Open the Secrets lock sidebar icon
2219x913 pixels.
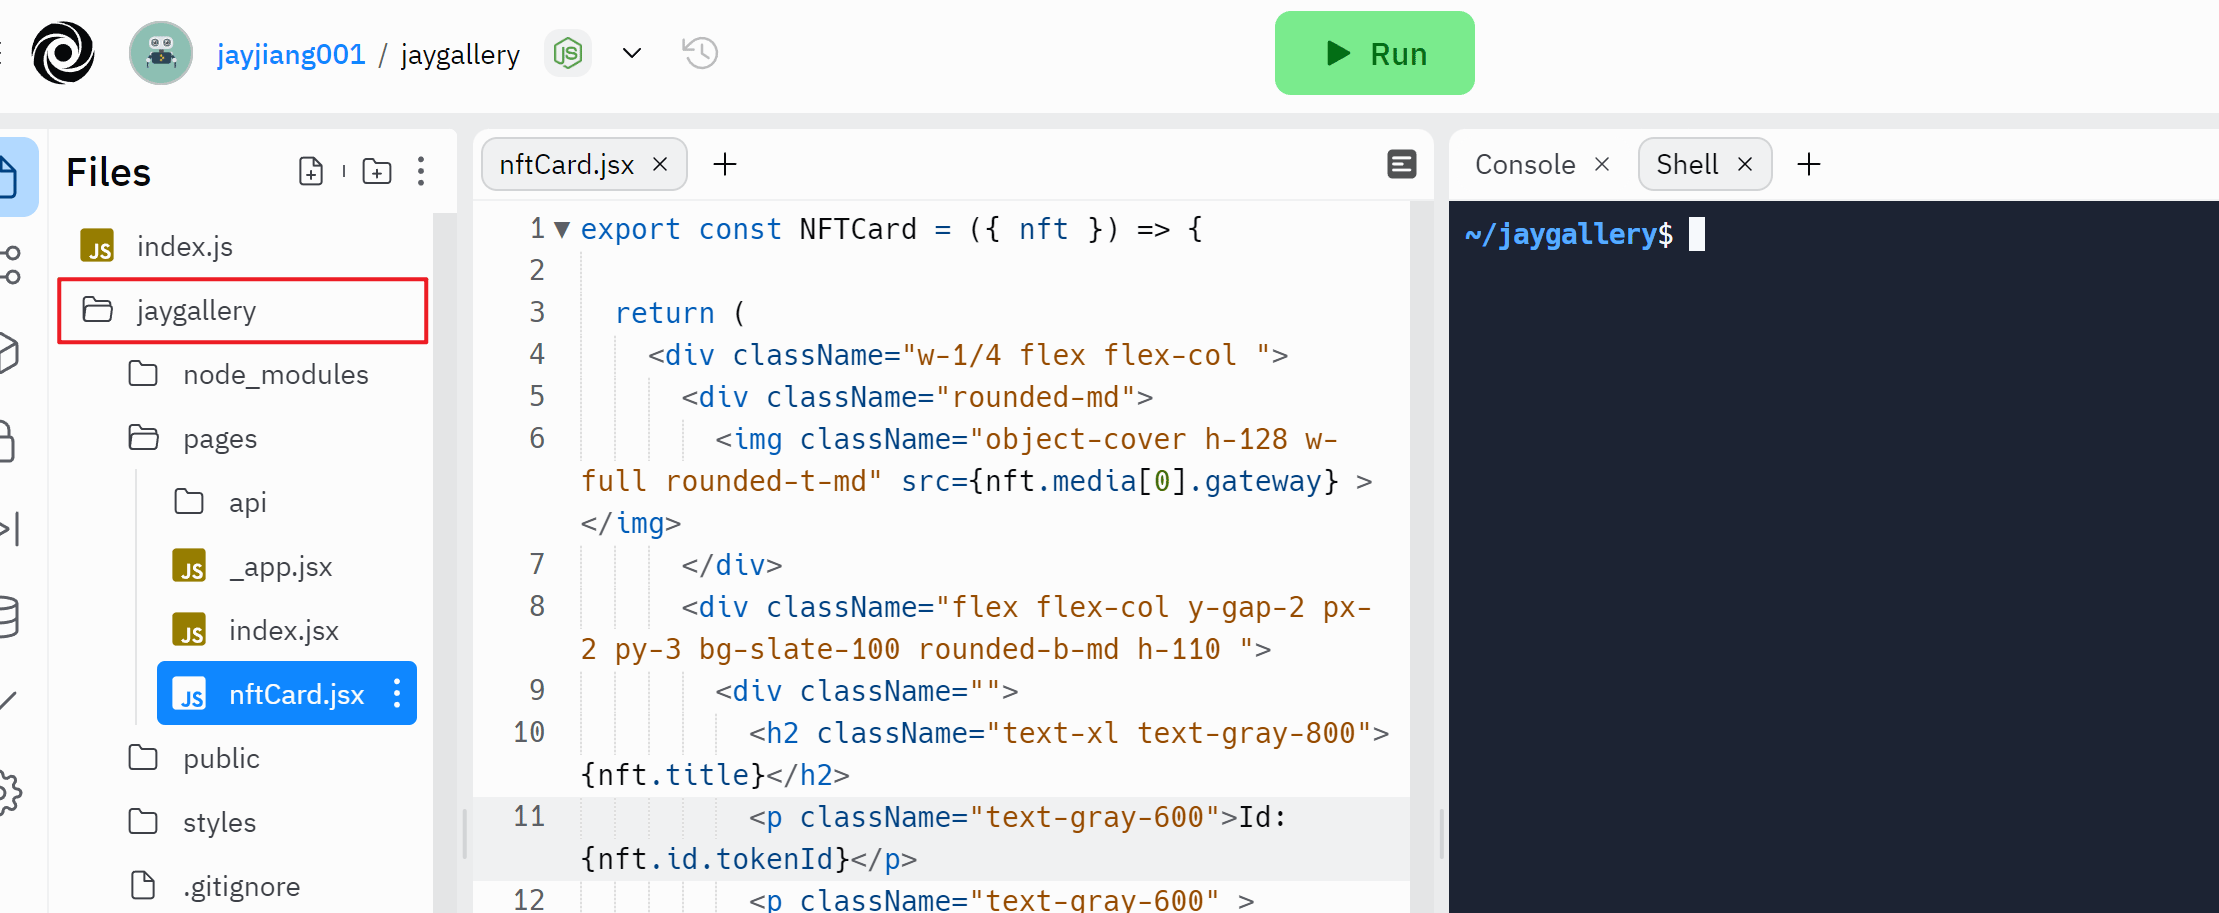[x=9, y=441]
